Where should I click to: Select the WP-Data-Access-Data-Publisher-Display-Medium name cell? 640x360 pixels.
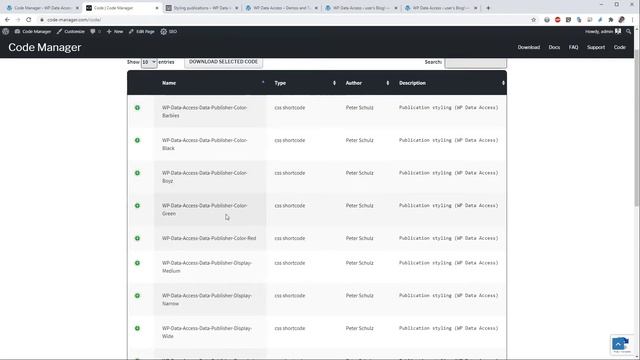(209, 267)
